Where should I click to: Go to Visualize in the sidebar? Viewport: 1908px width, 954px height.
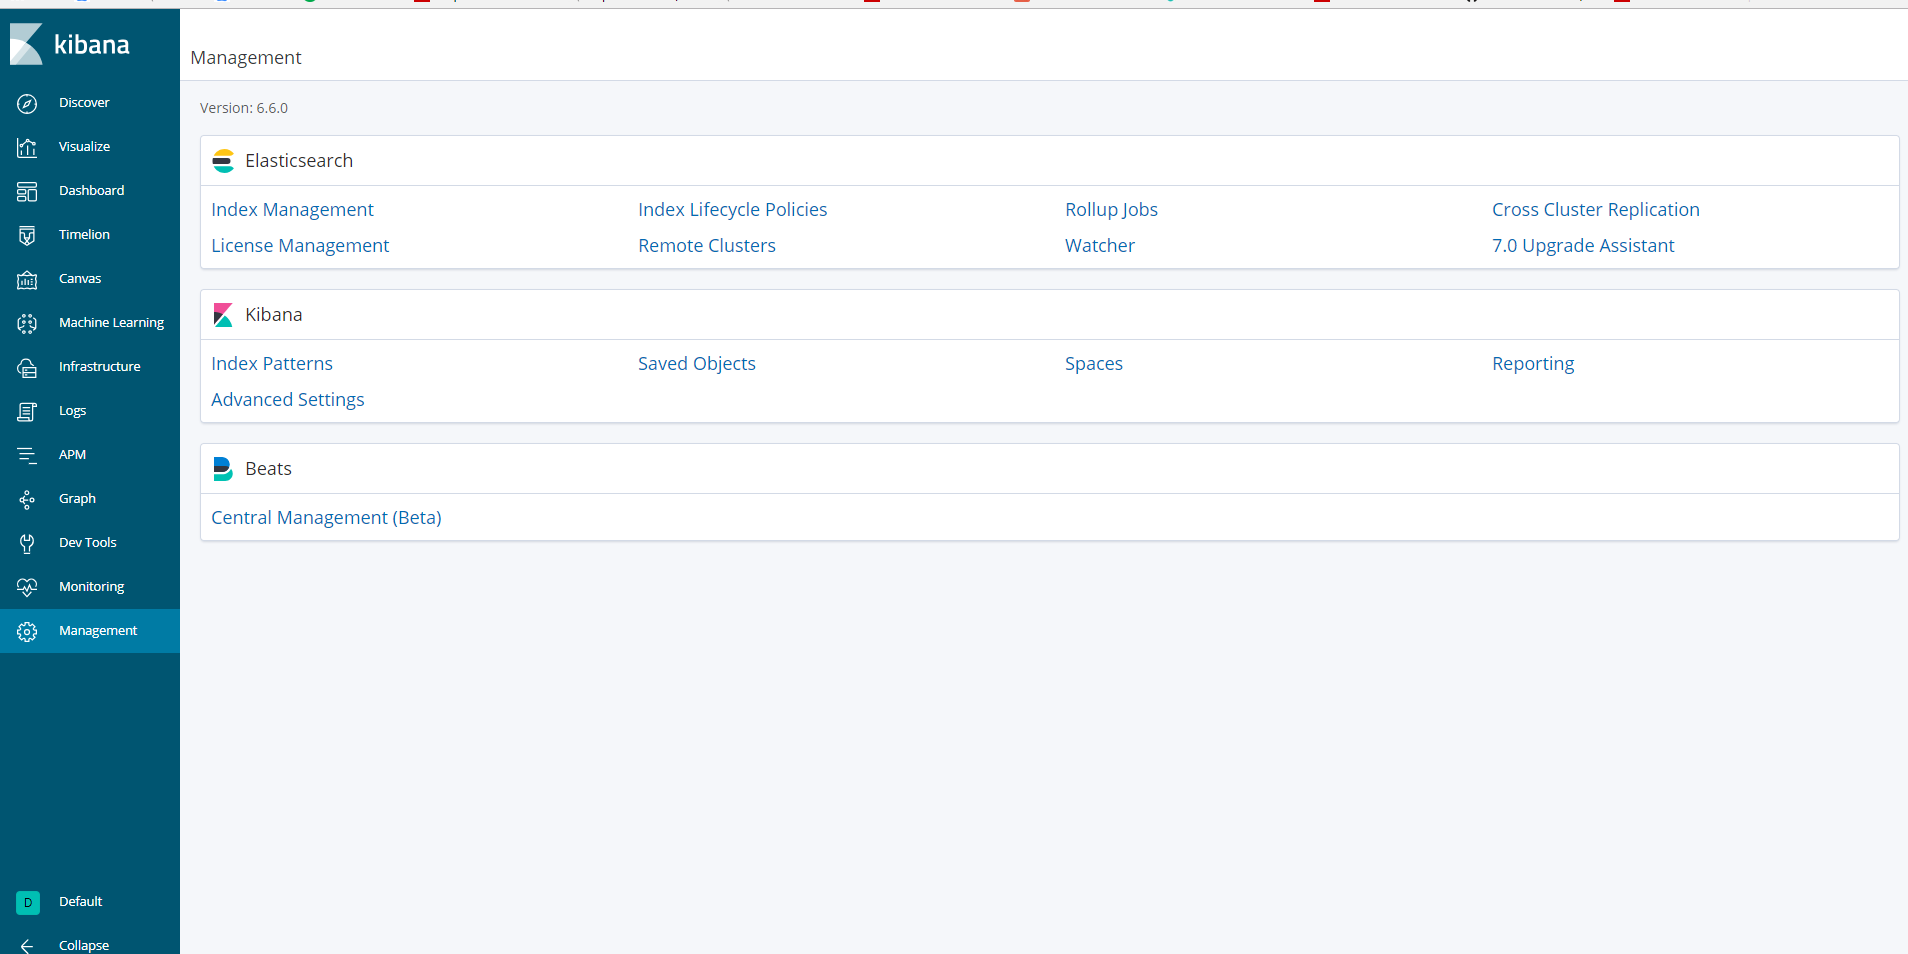[x=84, y=147]
